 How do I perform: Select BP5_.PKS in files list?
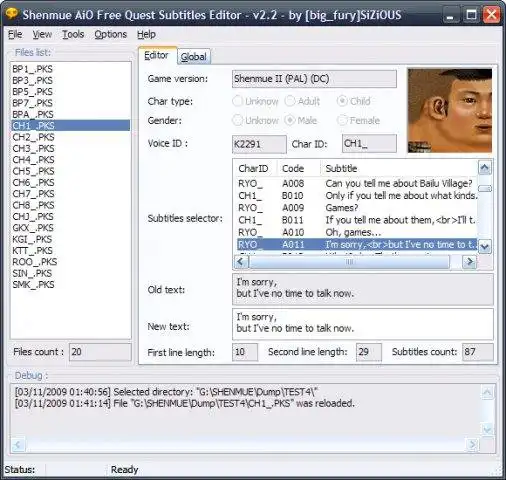point(70,92)
